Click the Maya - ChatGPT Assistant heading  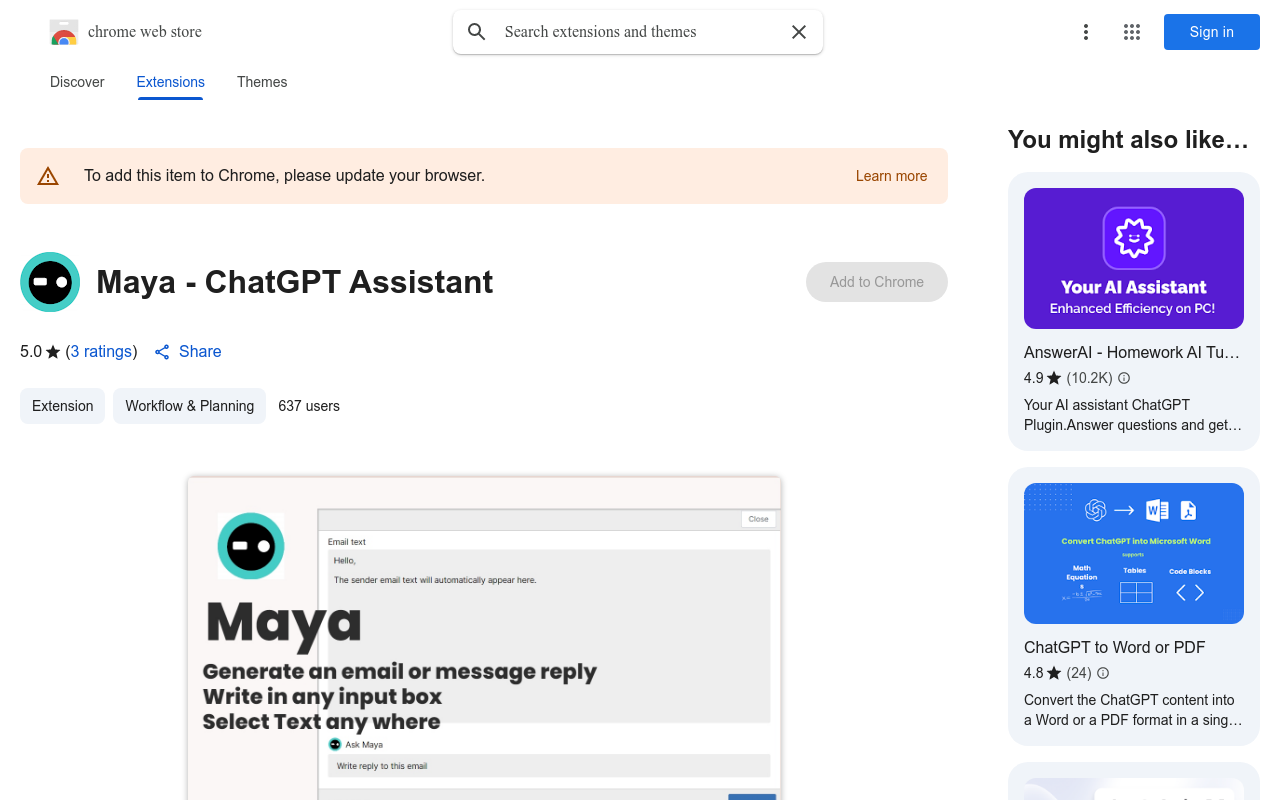point(295,282)
